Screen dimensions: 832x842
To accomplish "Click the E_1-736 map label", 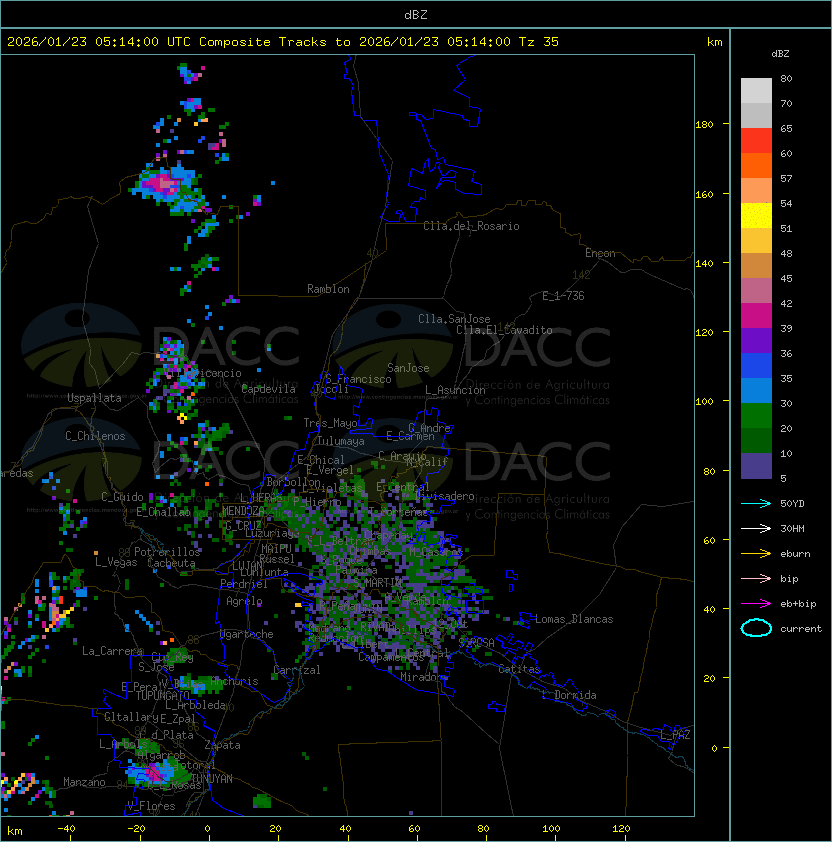I will pos(563,296).
